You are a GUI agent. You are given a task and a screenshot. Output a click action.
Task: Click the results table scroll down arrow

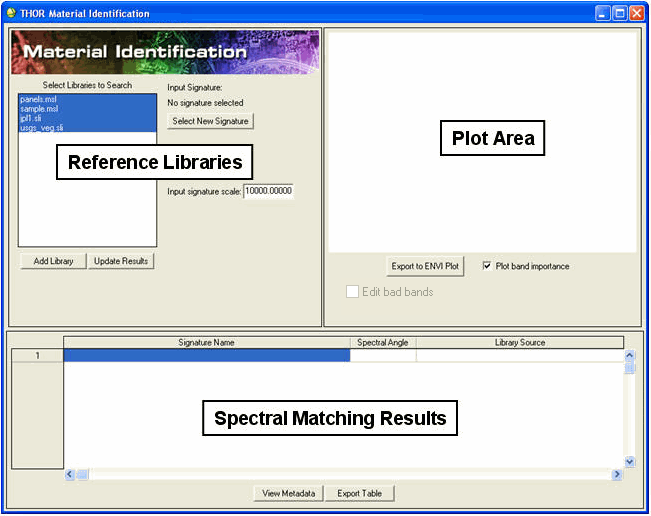point(629,462)
